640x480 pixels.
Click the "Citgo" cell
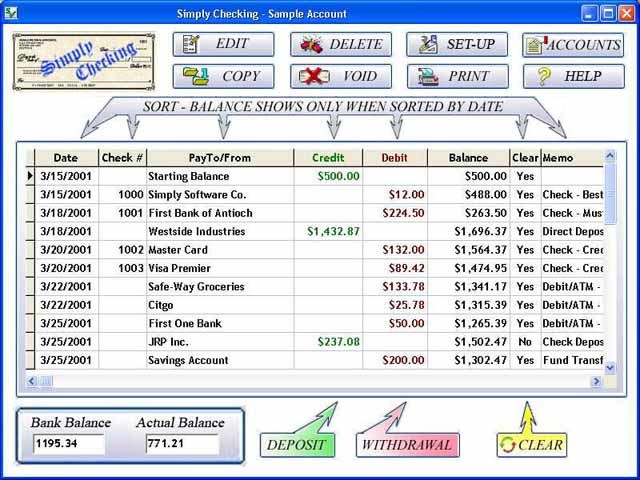(x=220, y=305)
